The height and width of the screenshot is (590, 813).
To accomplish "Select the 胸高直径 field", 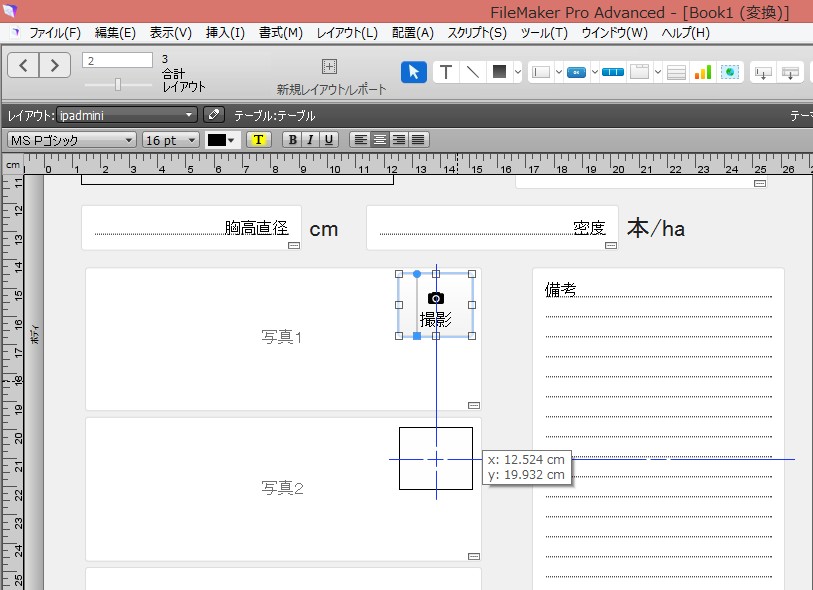I will 191,228.
